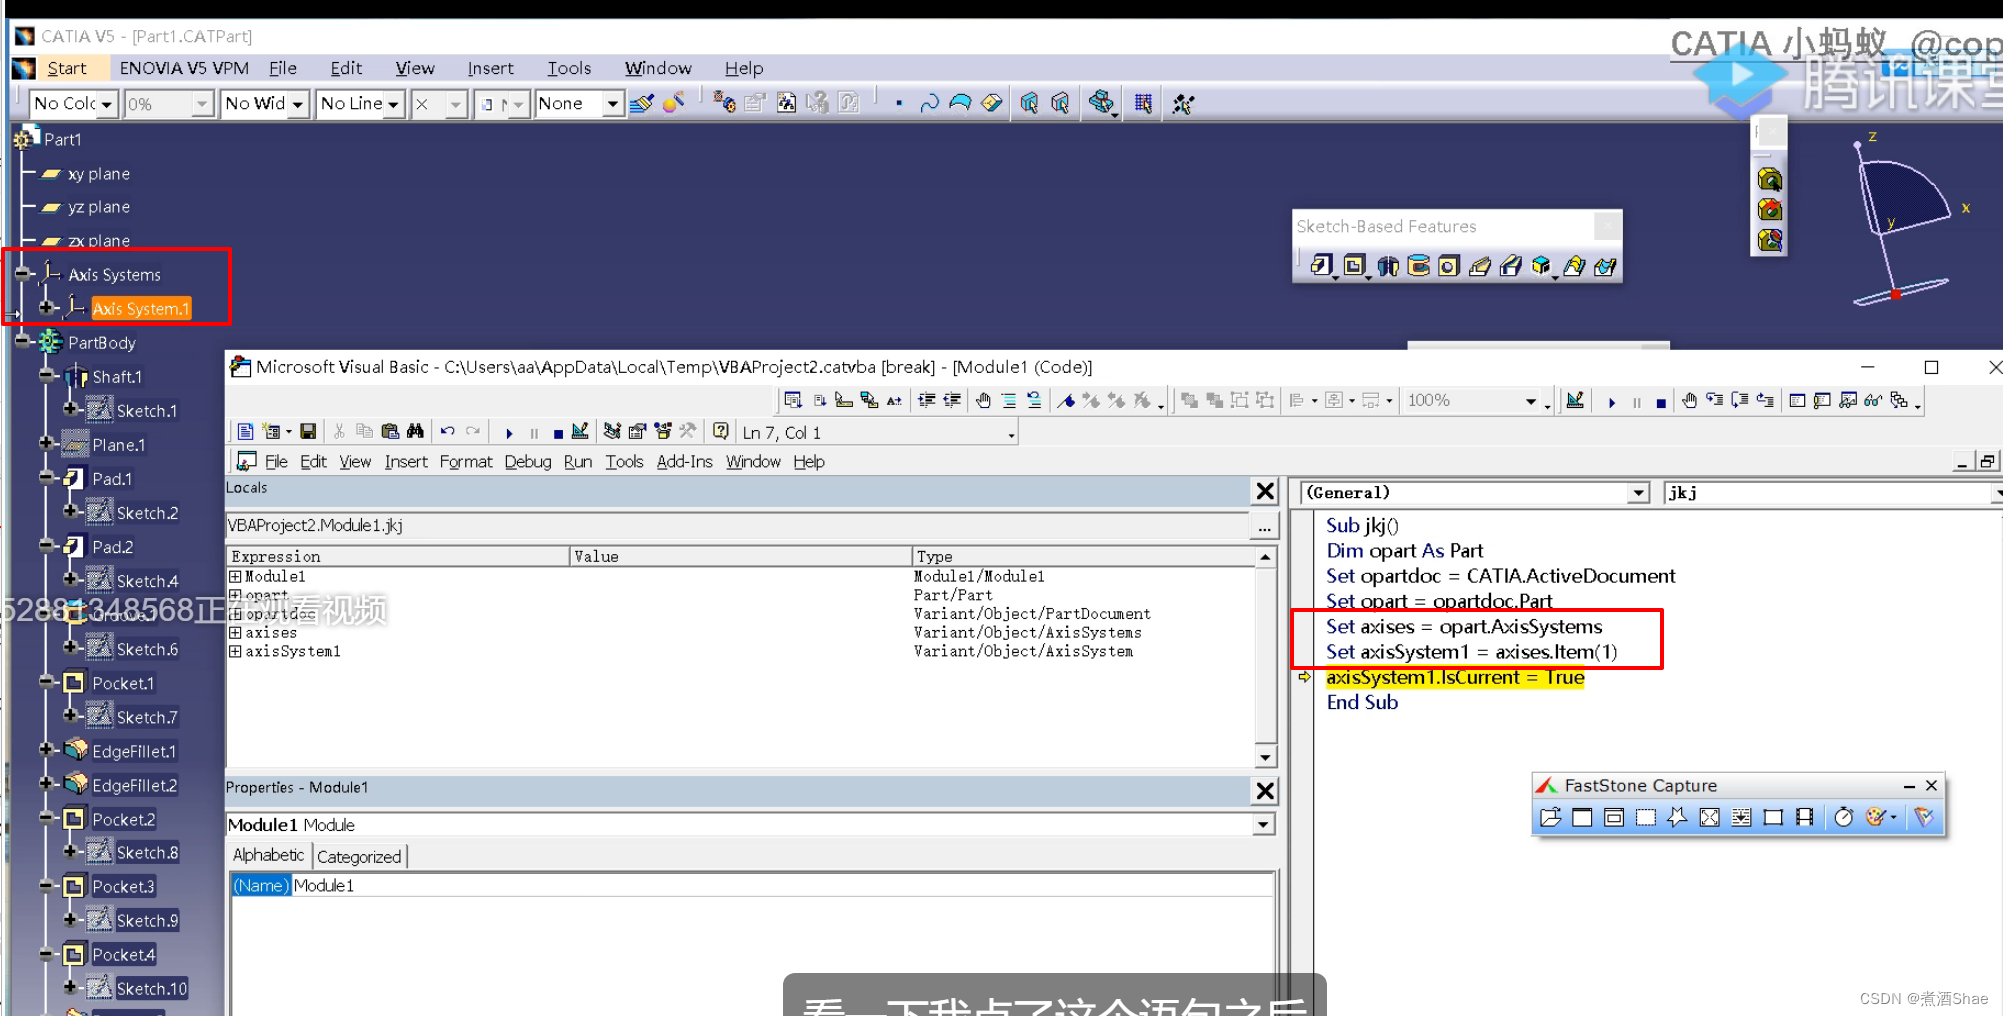Screen dimensions: 2003x1016
Task: Open the Module1 Module properties dropdown
Action: tap(1264, 824)
